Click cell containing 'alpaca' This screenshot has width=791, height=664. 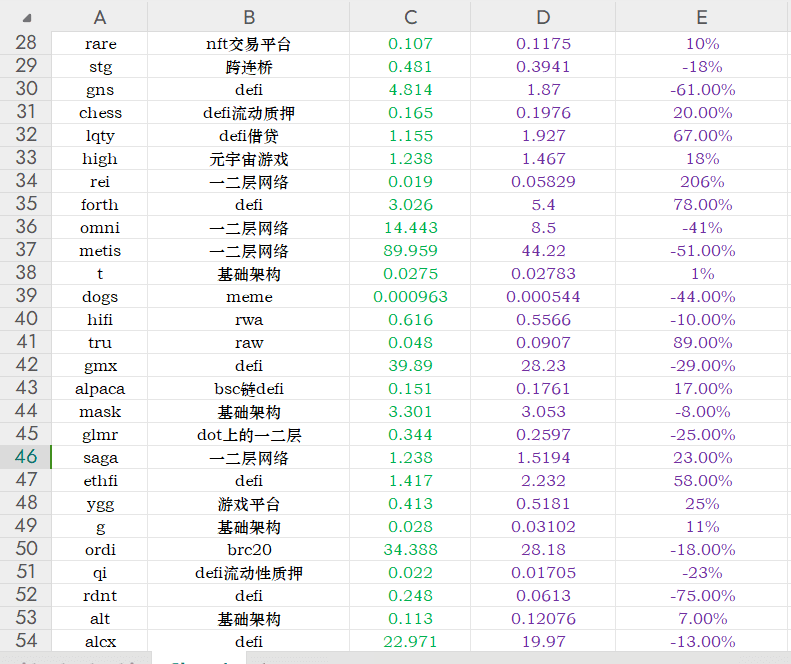tap(99, 389)
